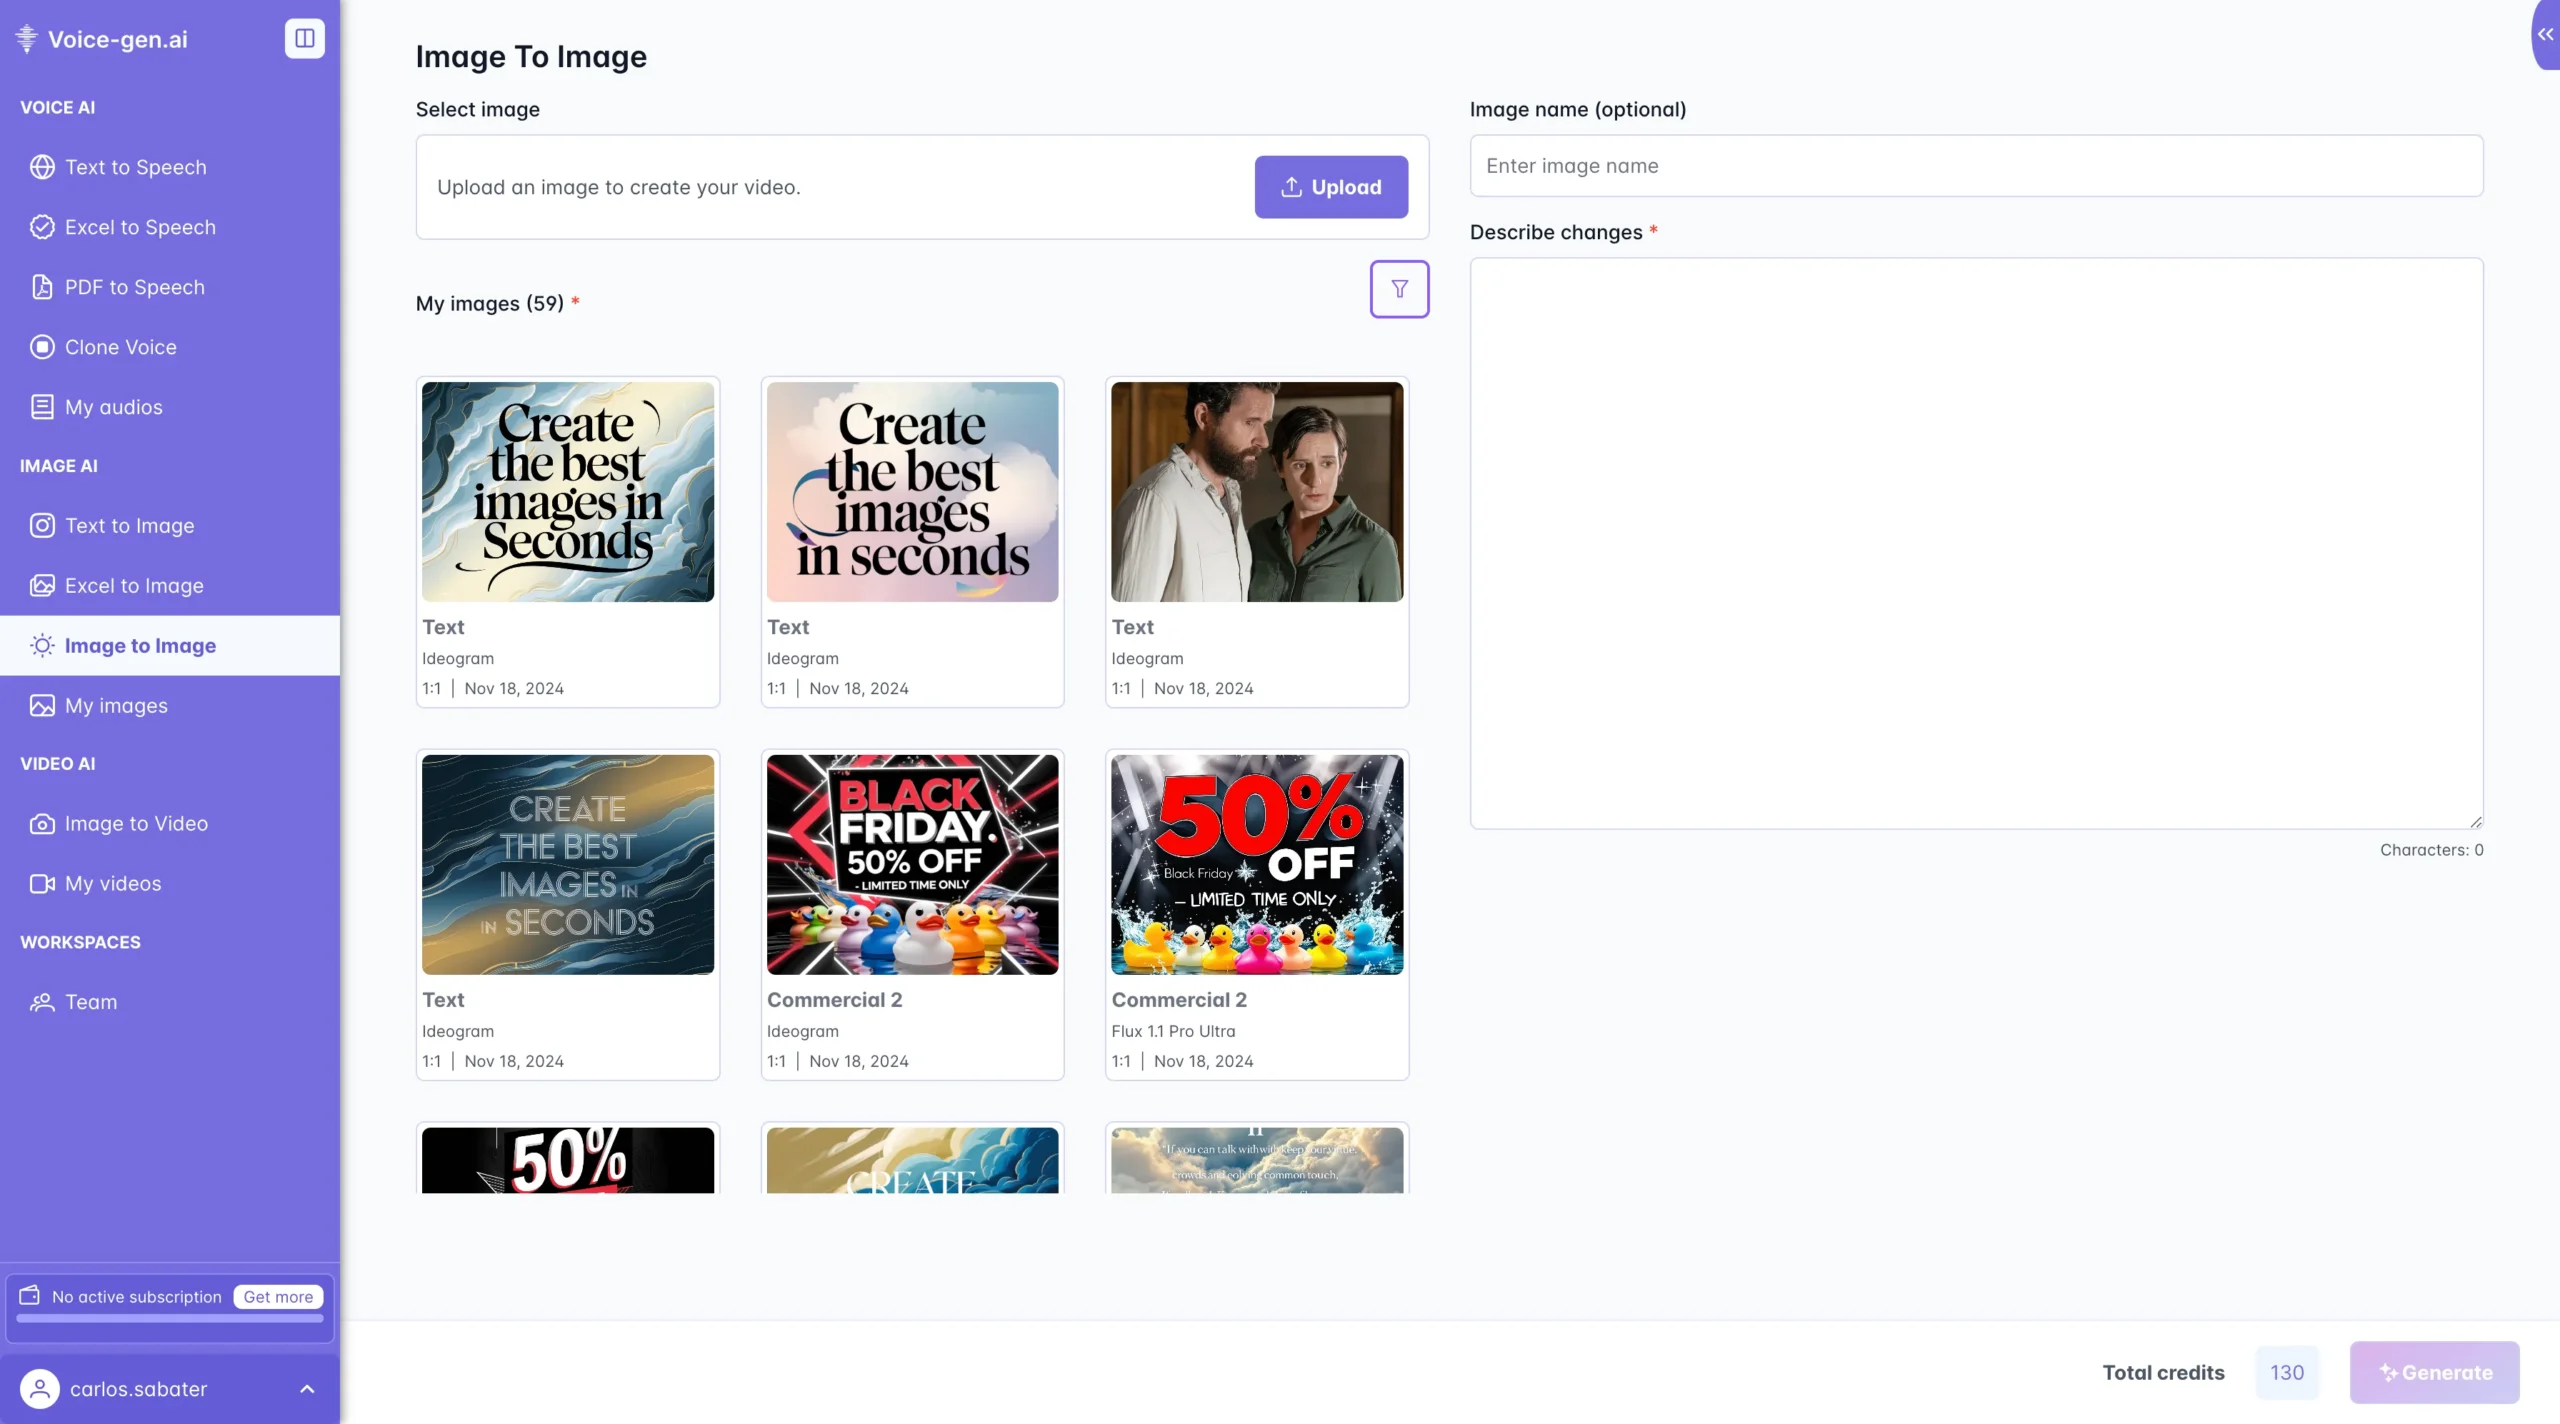The width and height of the screenshot is (2560, 1424).
Task: Open My images in sidebar
Action: 116,706
